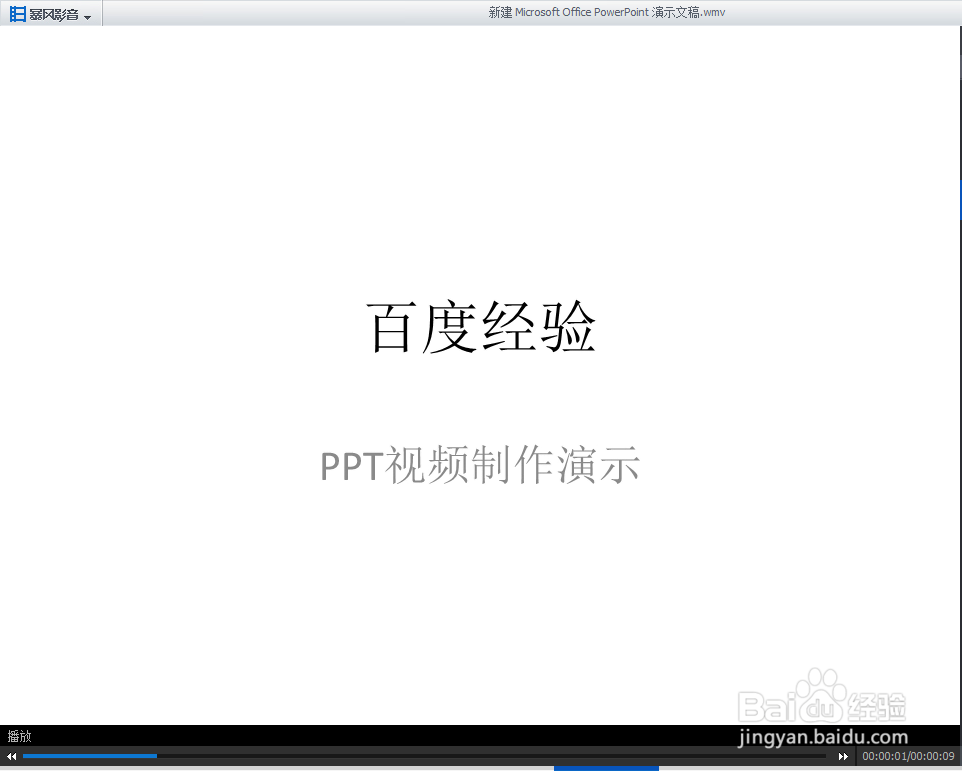
Task: Toggle pause by clicking the video area
Action: [480, 380]
